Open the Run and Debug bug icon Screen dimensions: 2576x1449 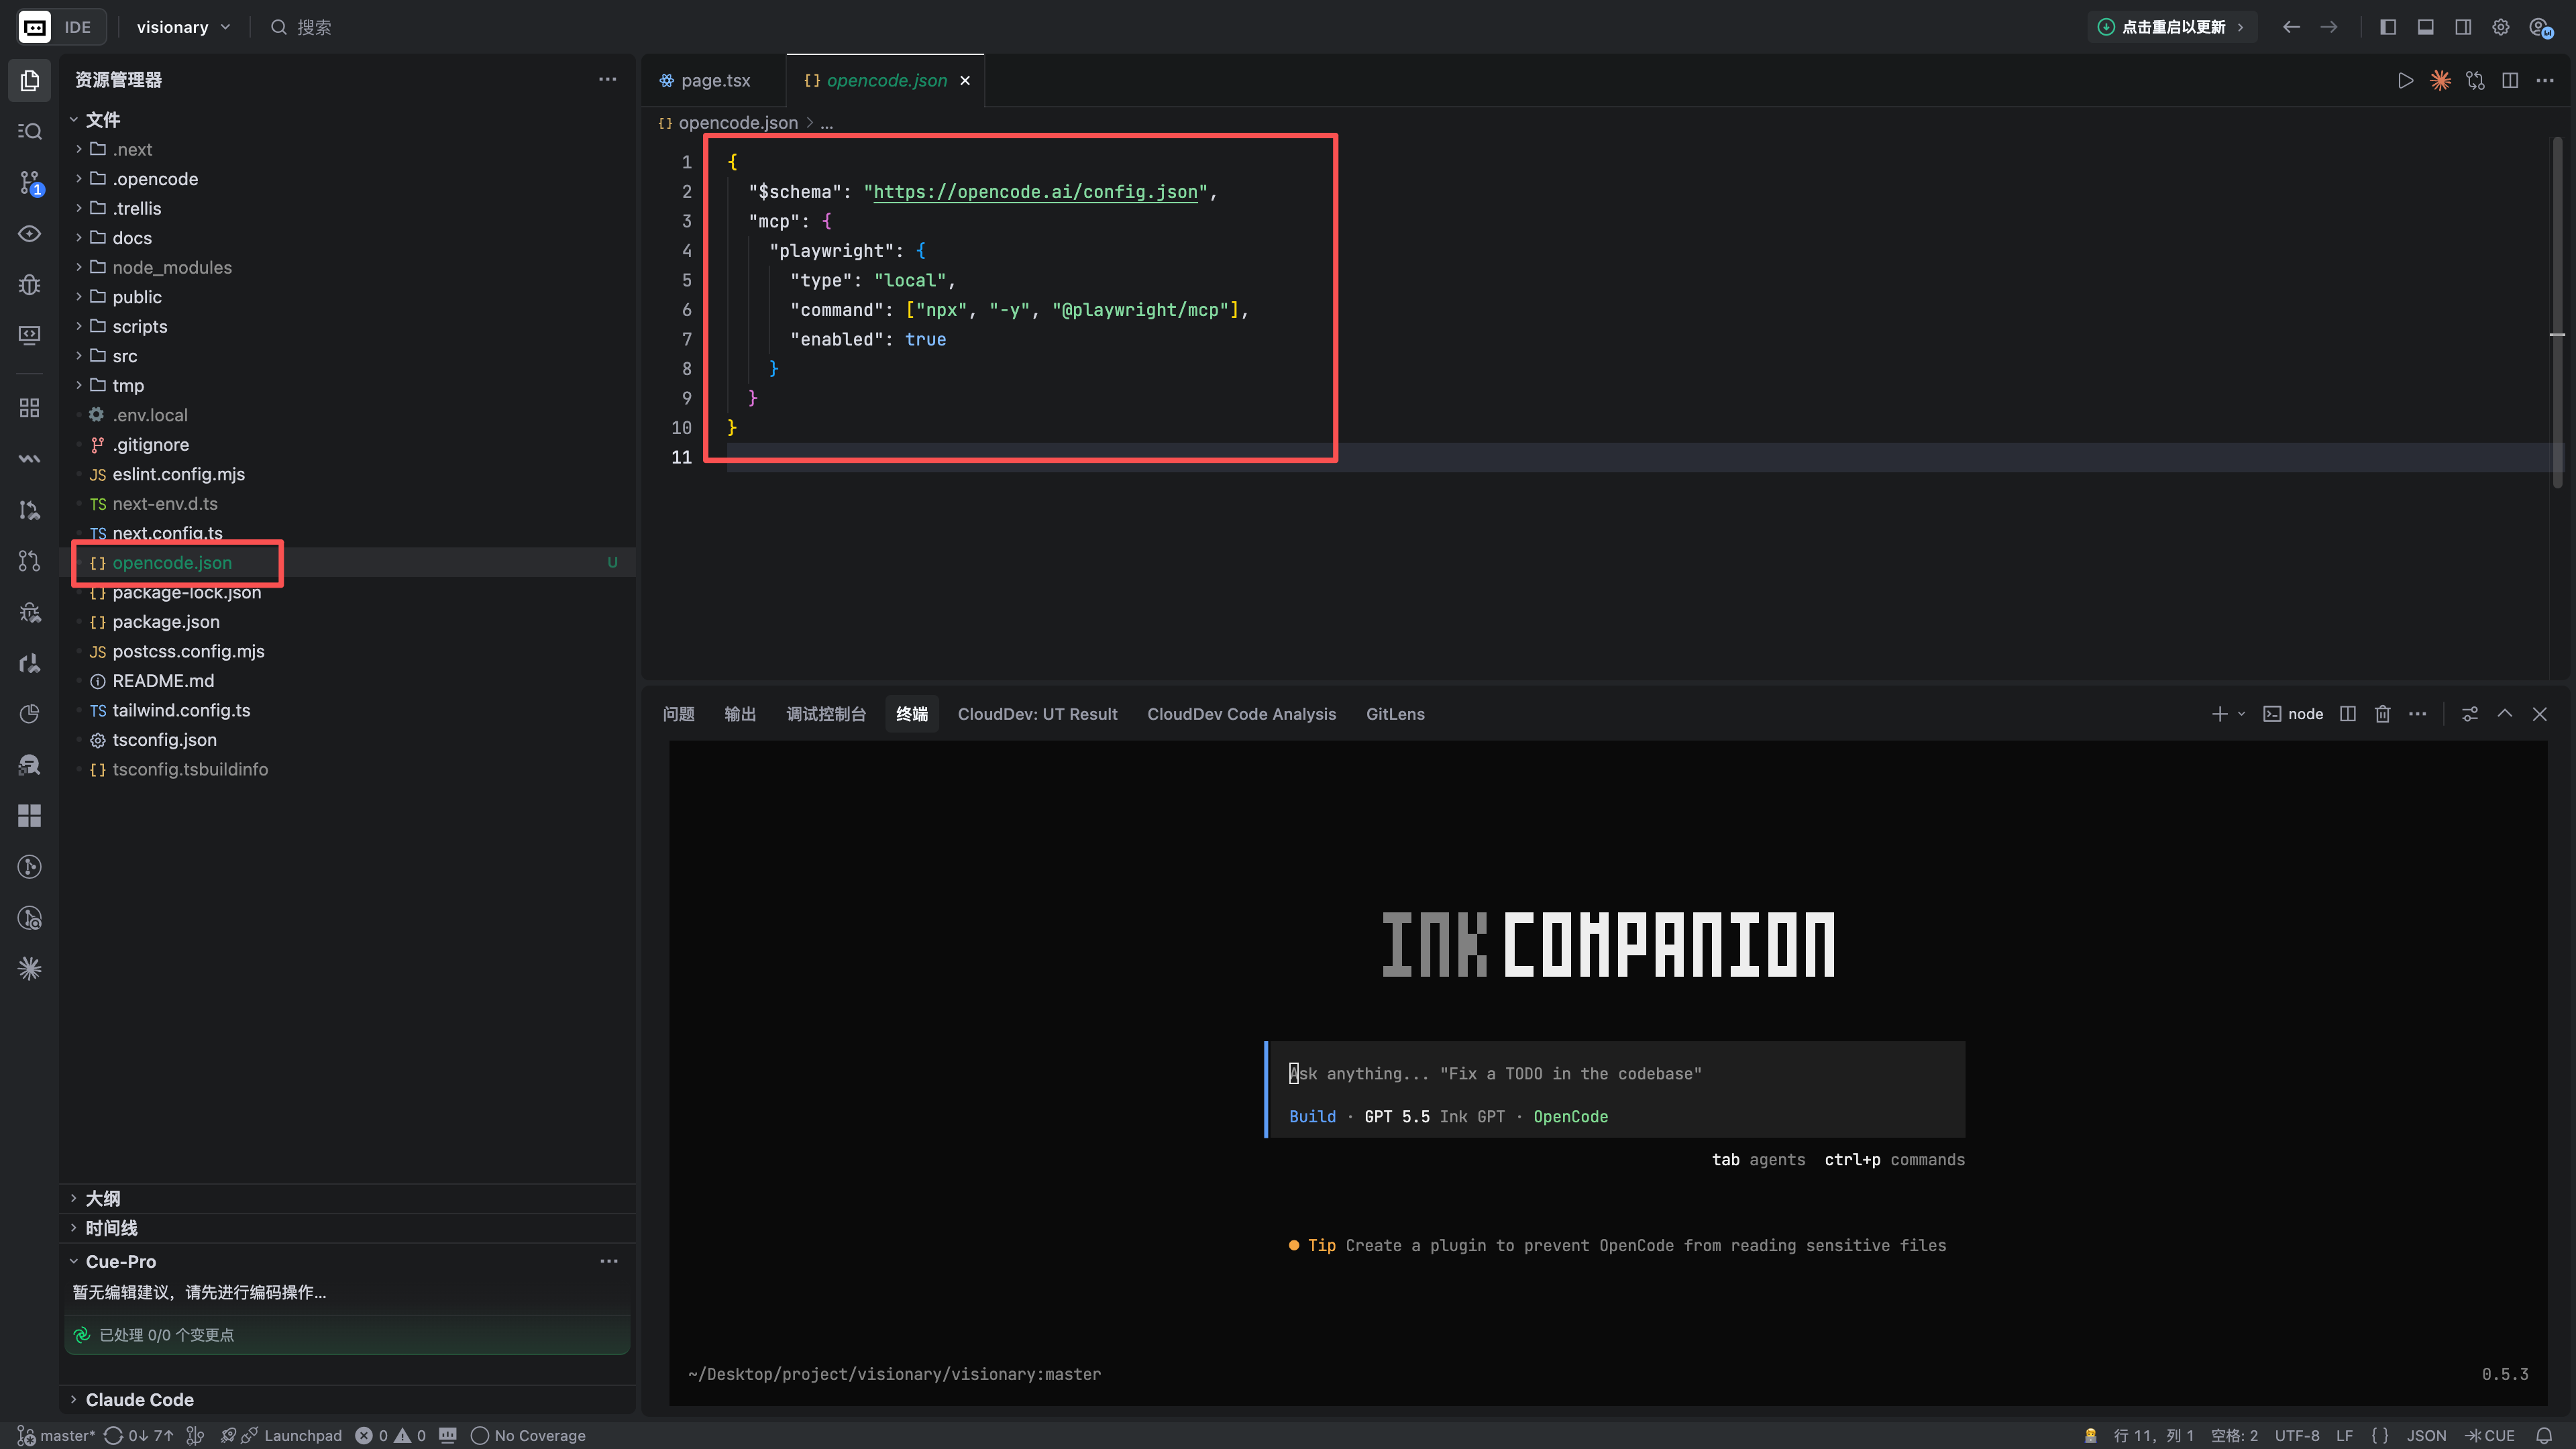pyautogui.click(x=30, y=284)
